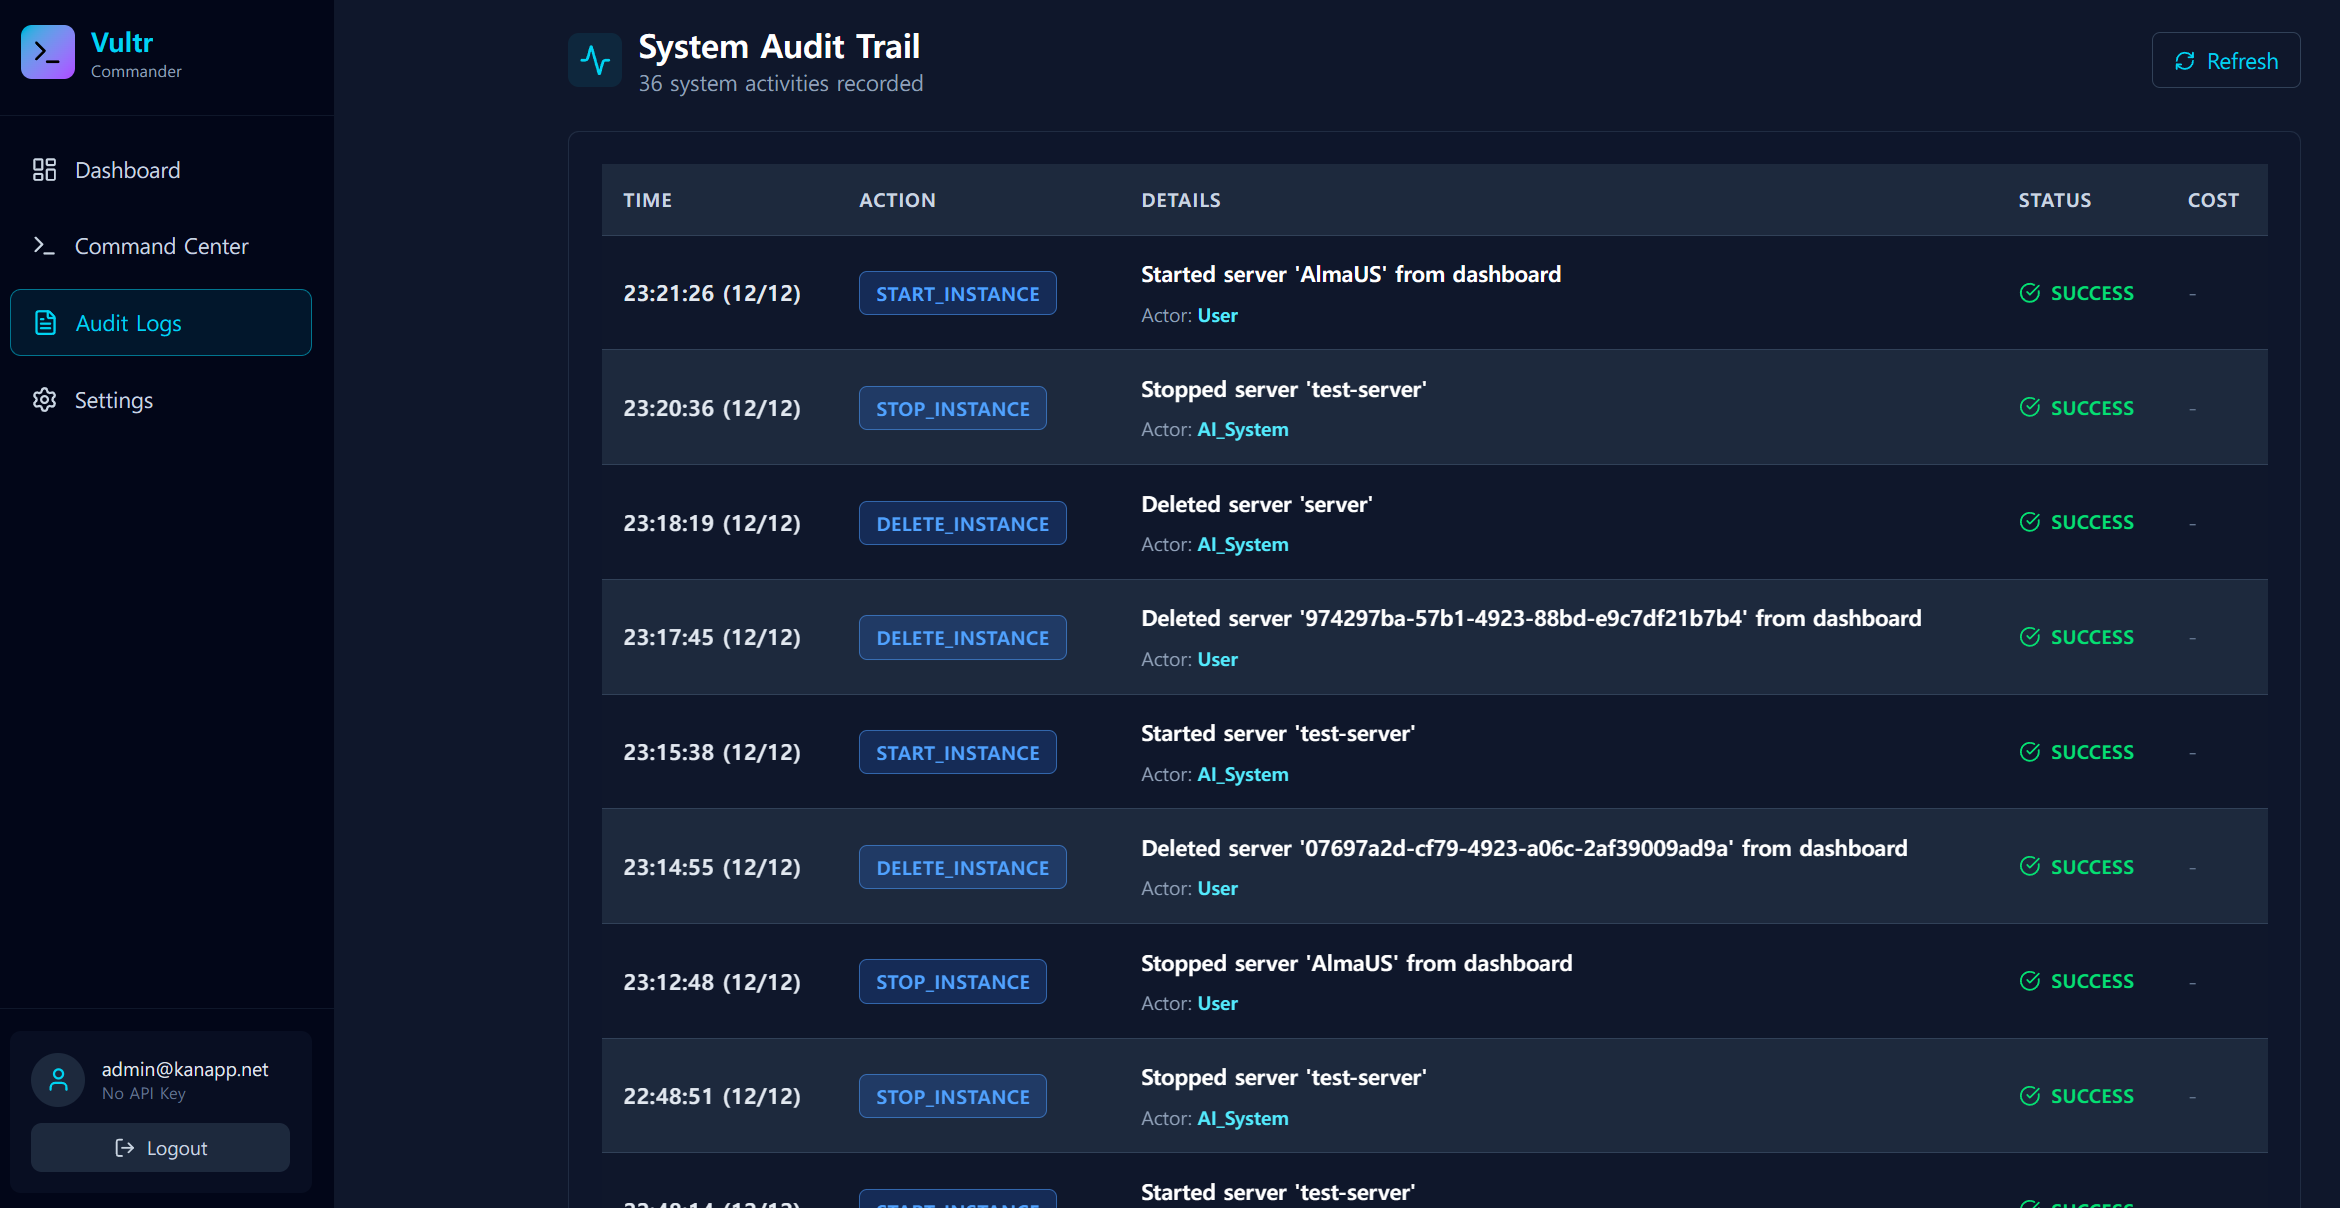Click the User actor link at 23:12:48
Screen dimensions: 2340x1208
point(1217,1004)
